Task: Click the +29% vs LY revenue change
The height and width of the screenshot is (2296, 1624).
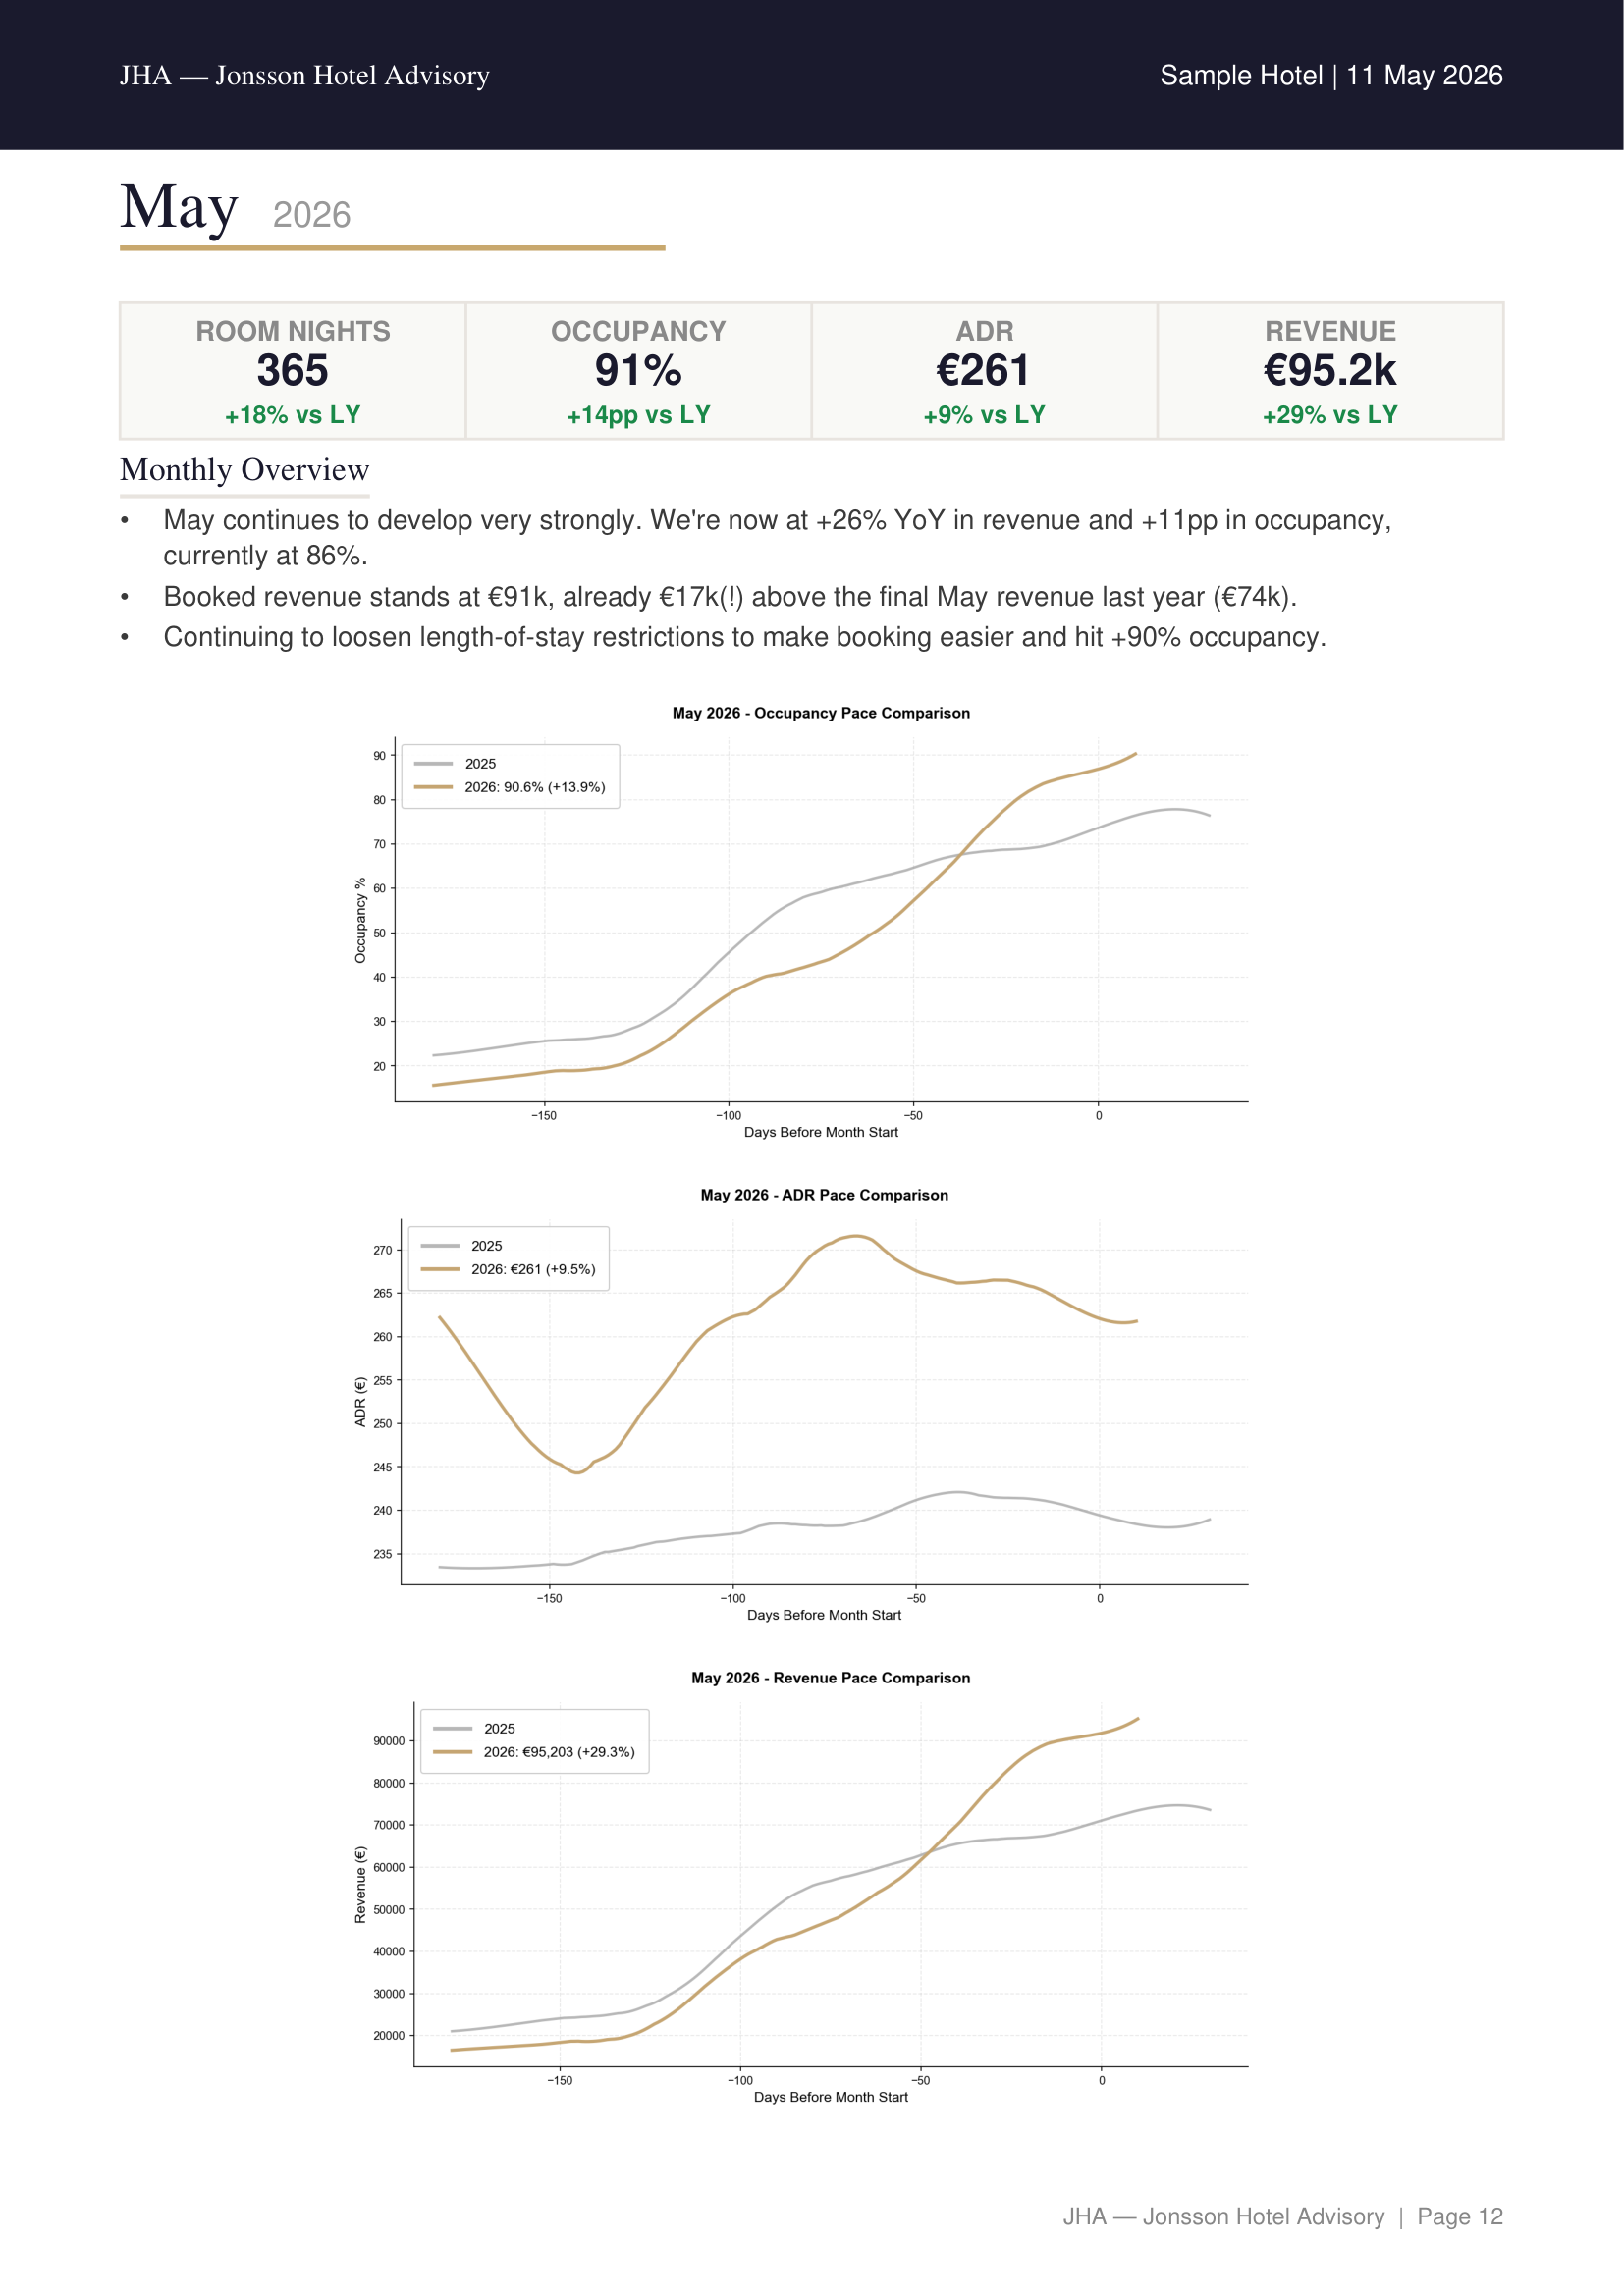Action: 1330,415
